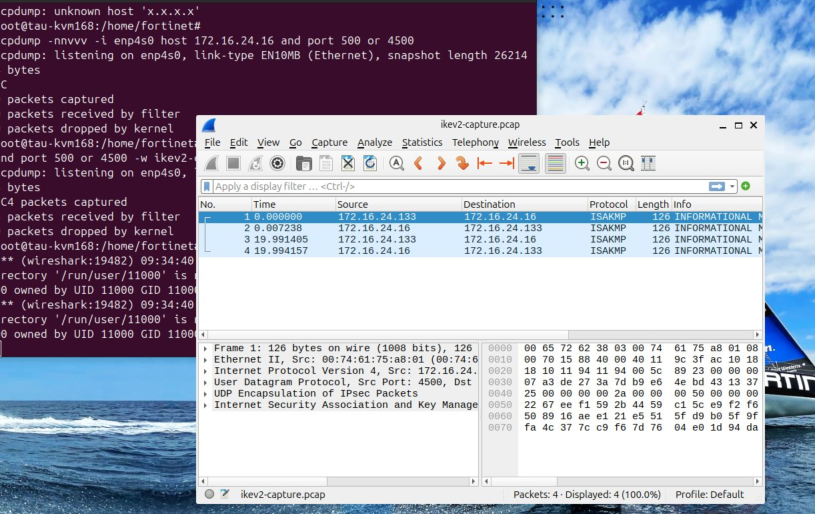Select packet 4 at time 19.994157
Viewport: 815px width, 514px height.
coord(481,251)
